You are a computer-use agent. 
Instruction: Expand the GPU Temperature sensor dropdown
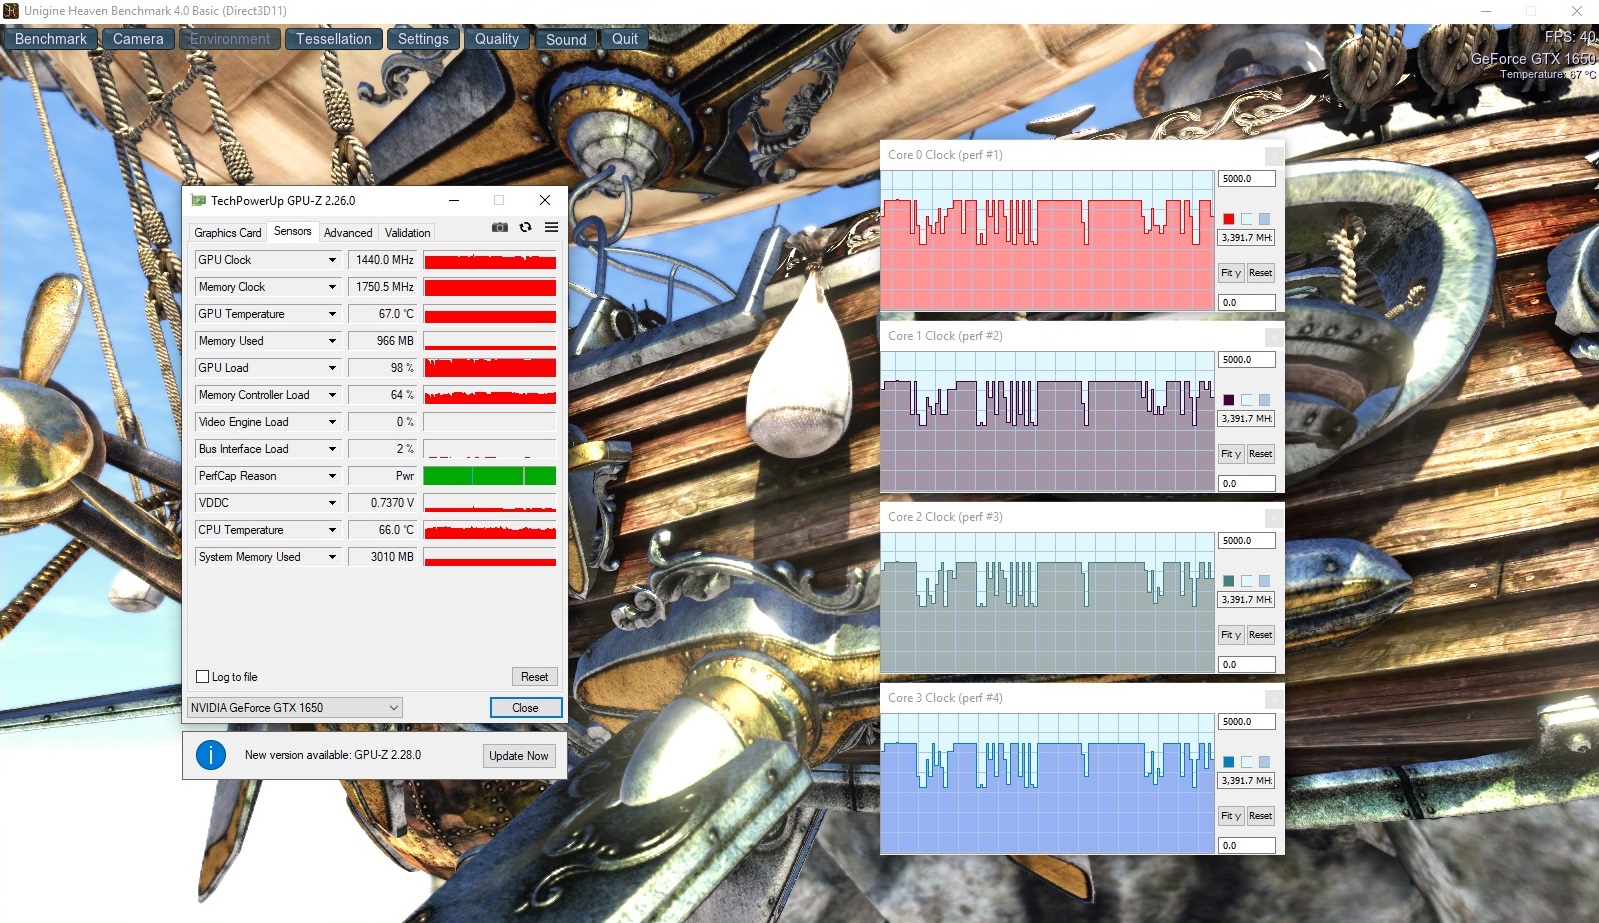(333, 314)
